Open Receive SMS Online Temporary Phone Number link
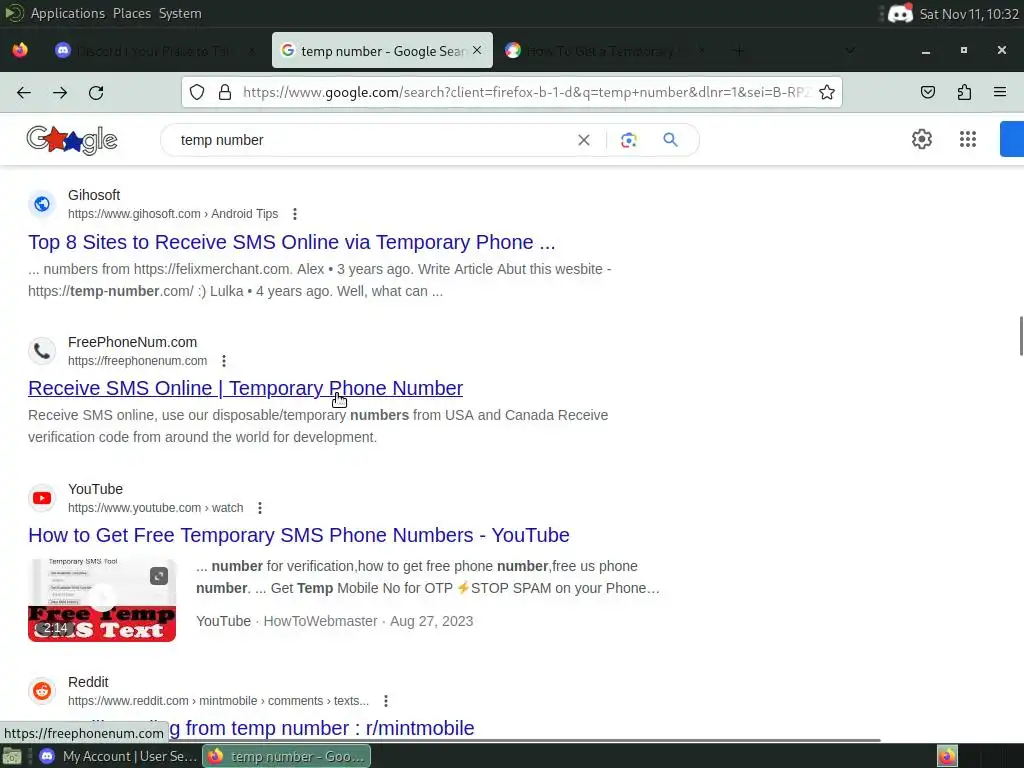 pyautogui.click(x=246, y=388)
